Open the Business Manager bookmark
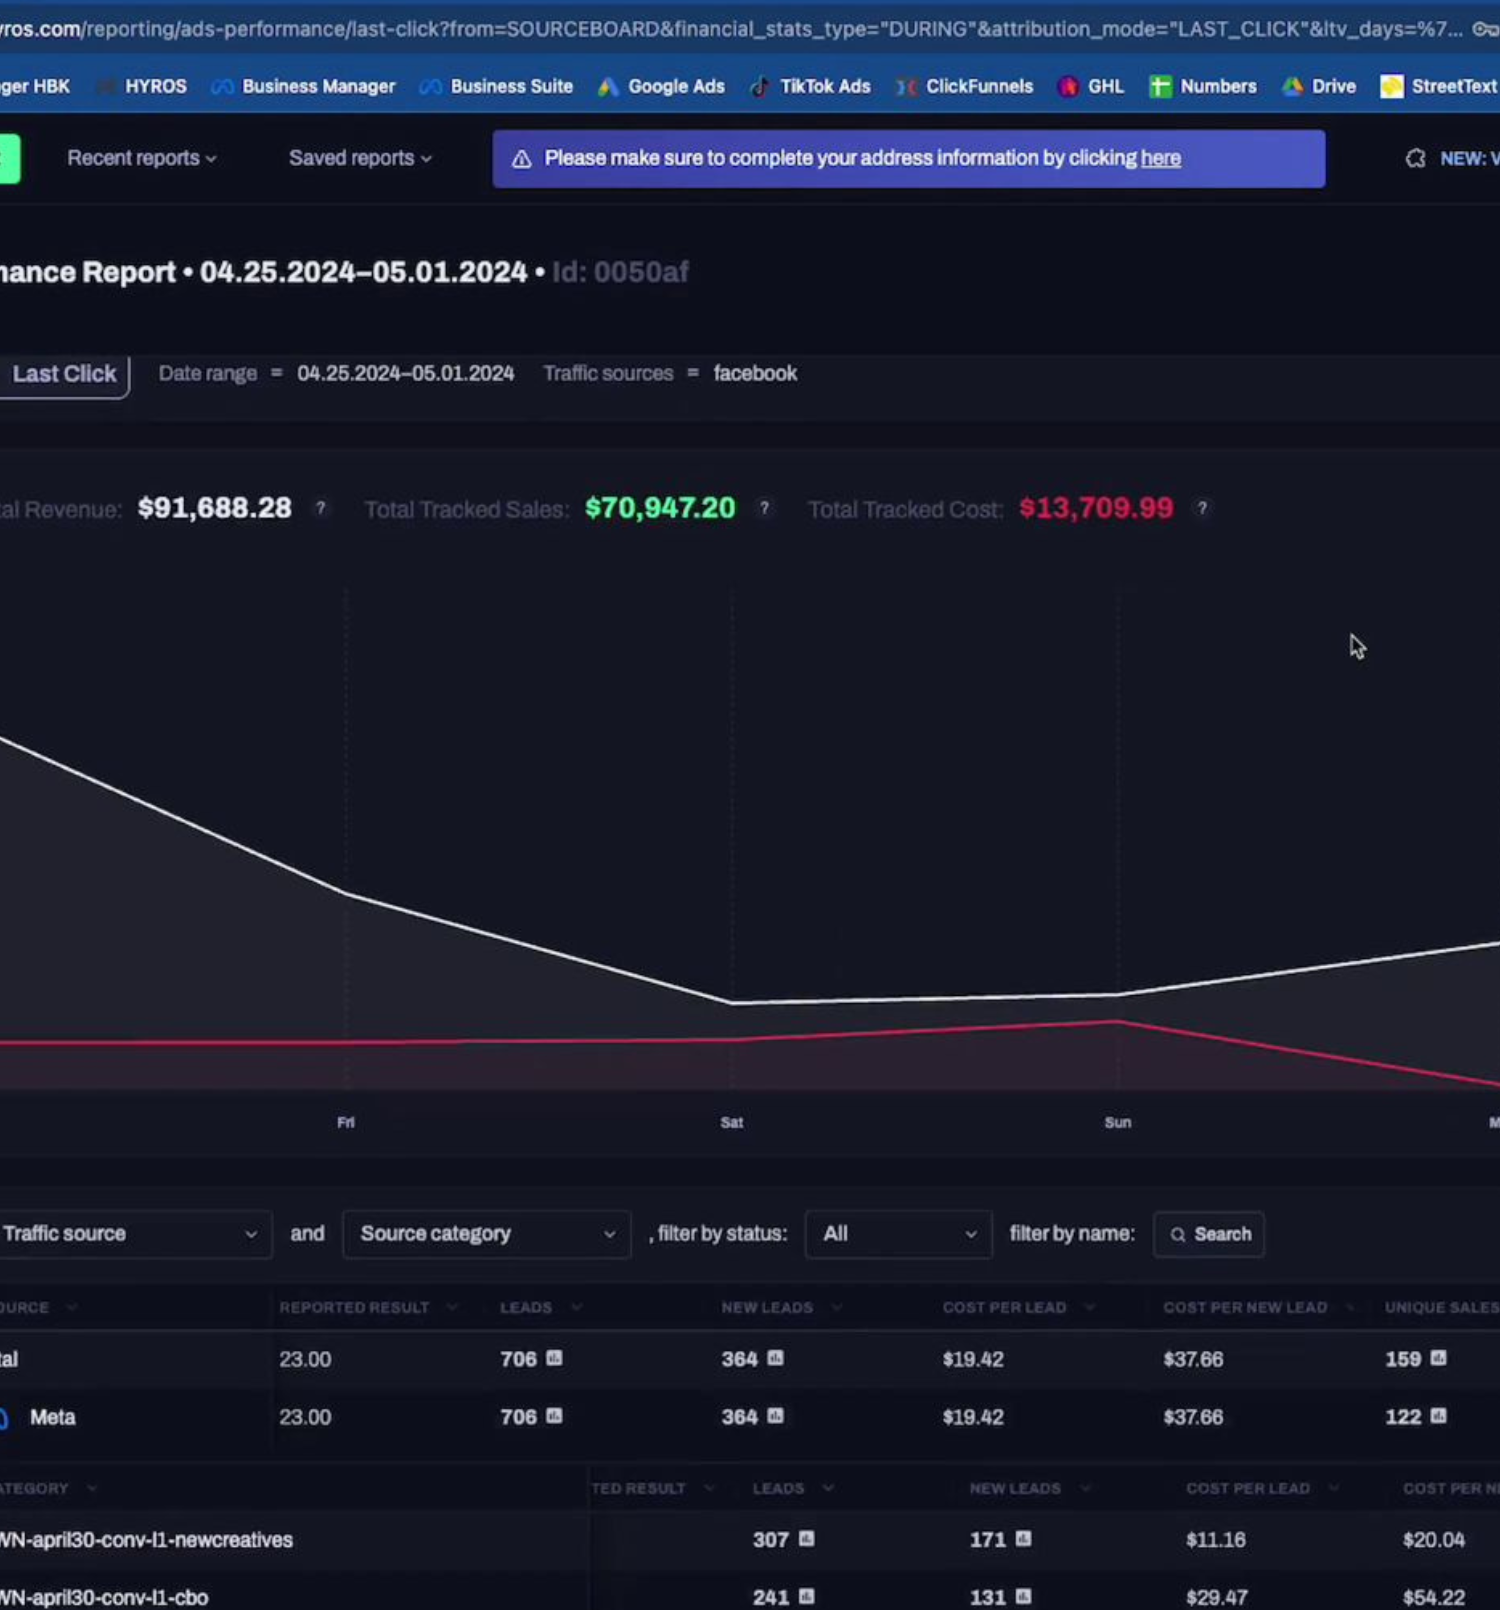This screenshot has height=1610, width=1500. (304, 86)
